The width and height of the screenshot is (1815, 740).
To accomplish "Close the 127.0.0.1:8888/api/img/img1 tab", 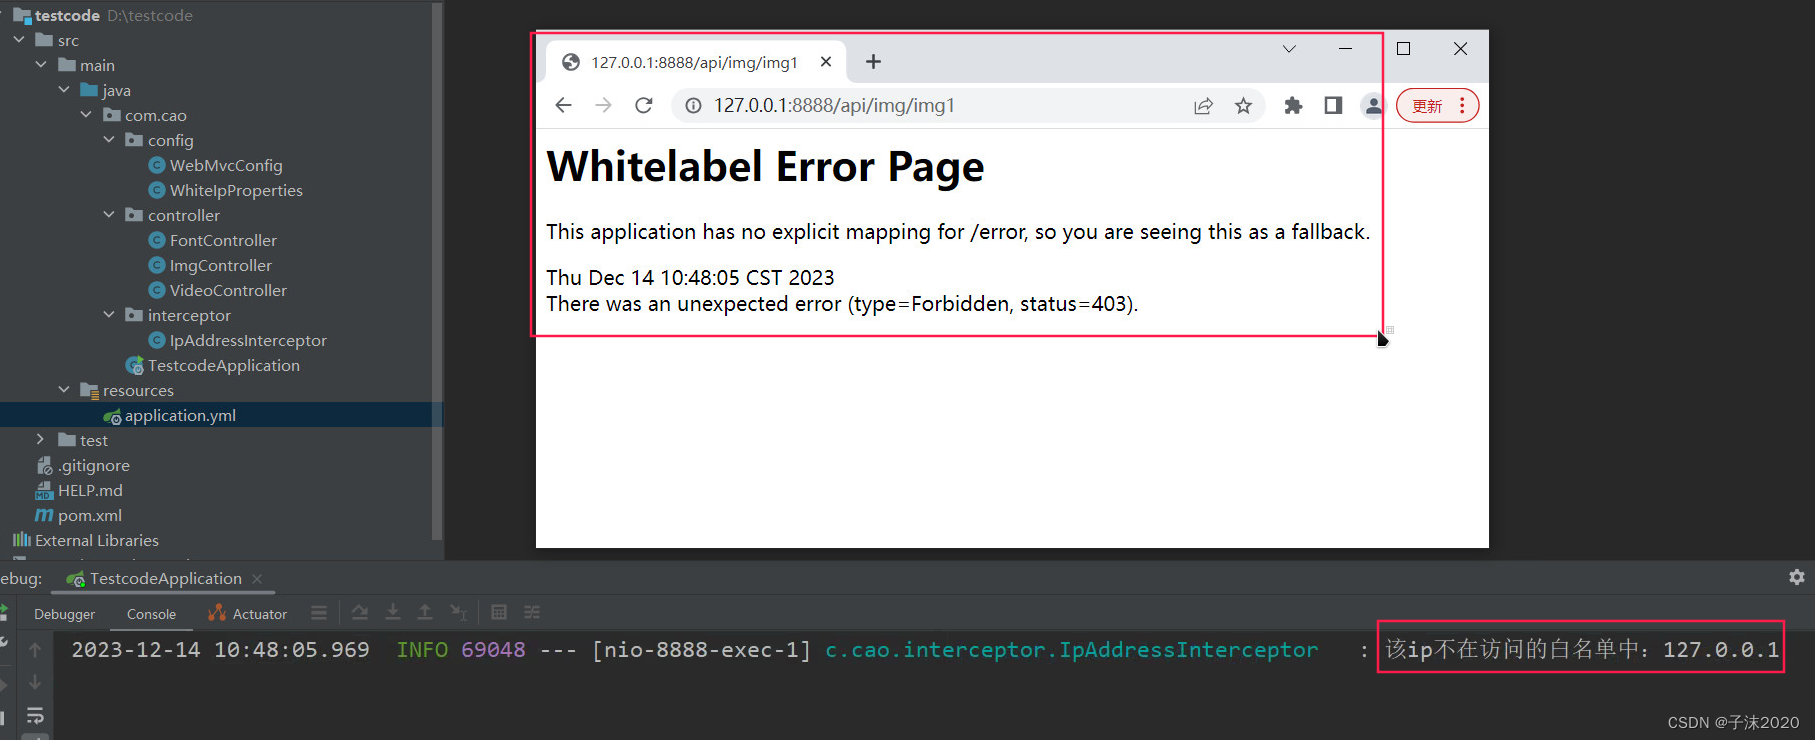I will coord(826,62).
